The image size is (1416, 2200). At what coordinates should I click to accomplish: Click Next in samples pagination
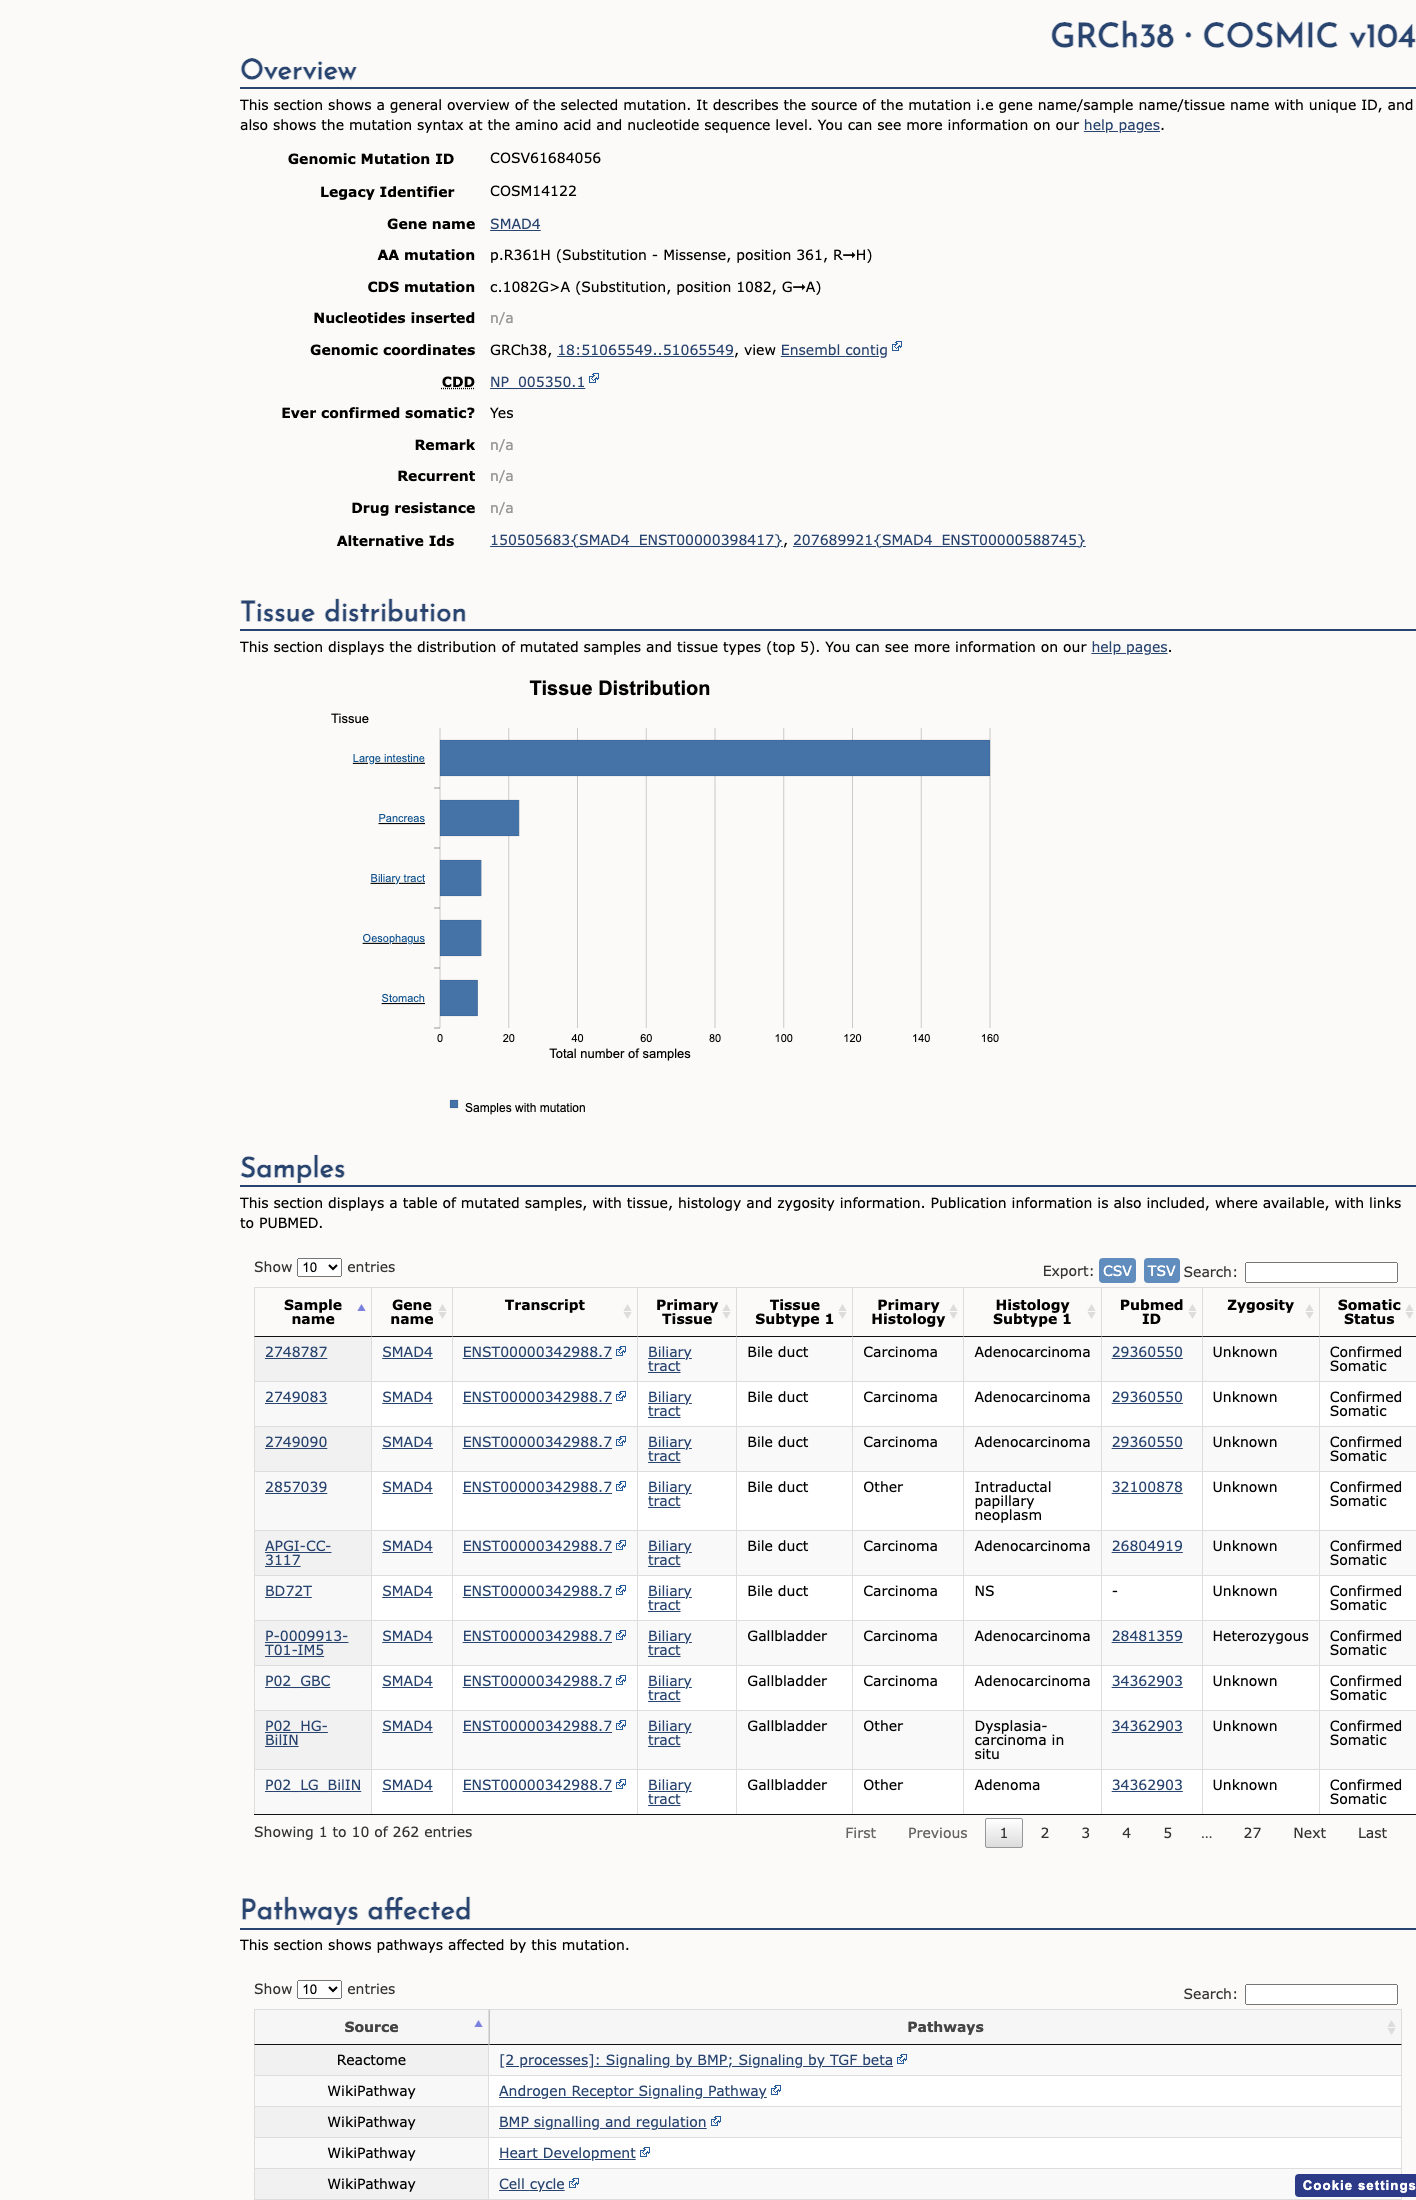pyautogui.click(x=1309, y=1833)
